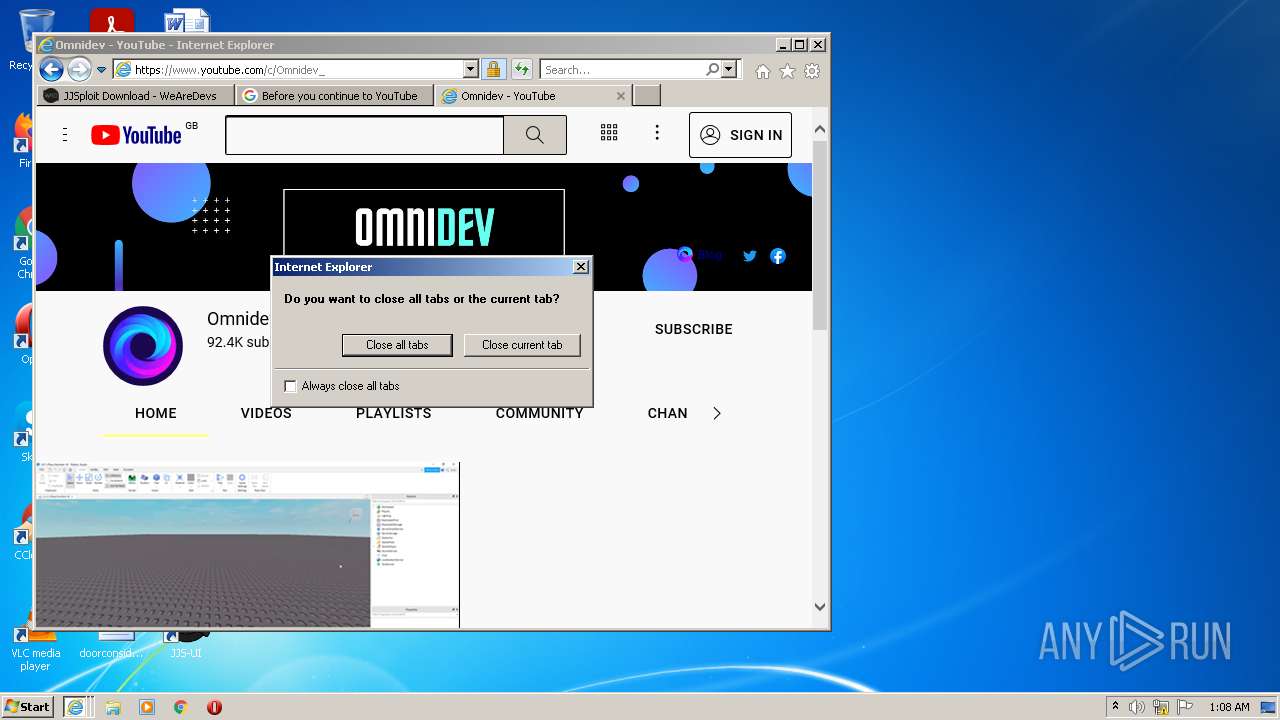
Task: Click the Facebook icon on the banner
Action: [778, 256]
